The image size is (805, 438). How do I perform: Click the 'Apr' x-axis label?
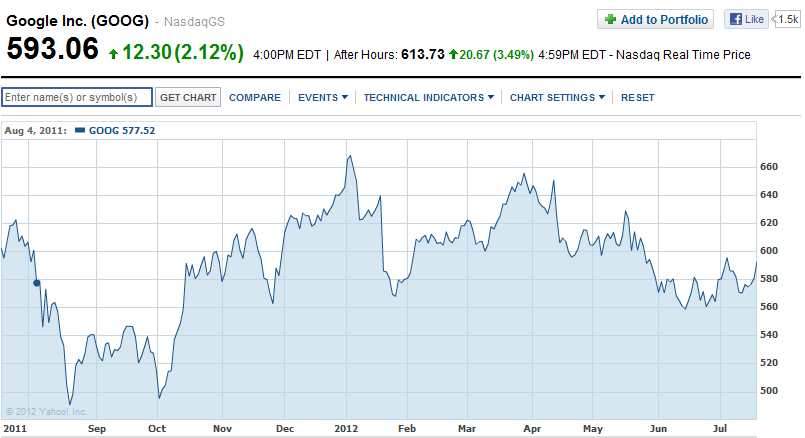[532, 428]
